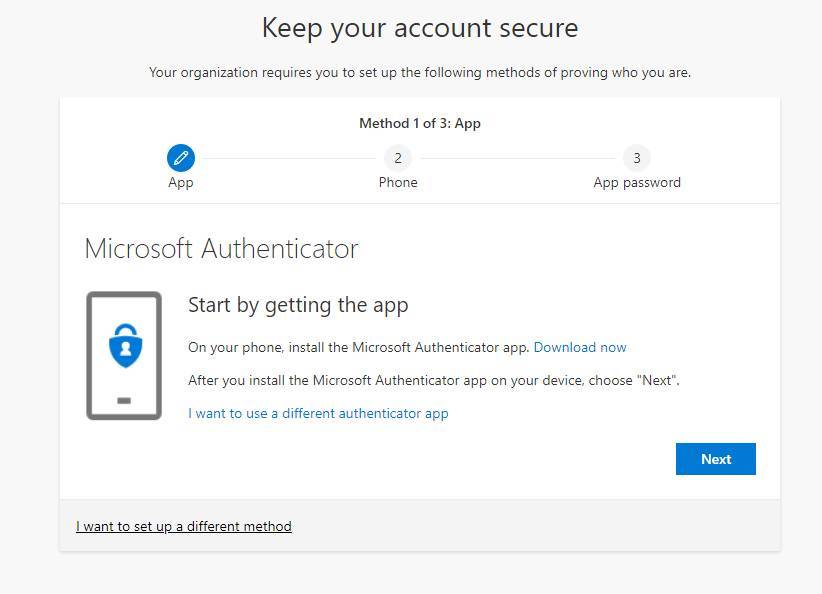The image size is (822, 594).
Task: Click the blue pencil icon for the App step
Action: [181, 158]
